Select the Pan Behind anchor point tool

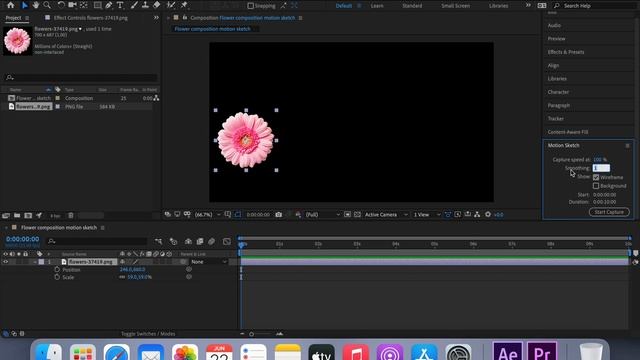click(x=84, y=5)
